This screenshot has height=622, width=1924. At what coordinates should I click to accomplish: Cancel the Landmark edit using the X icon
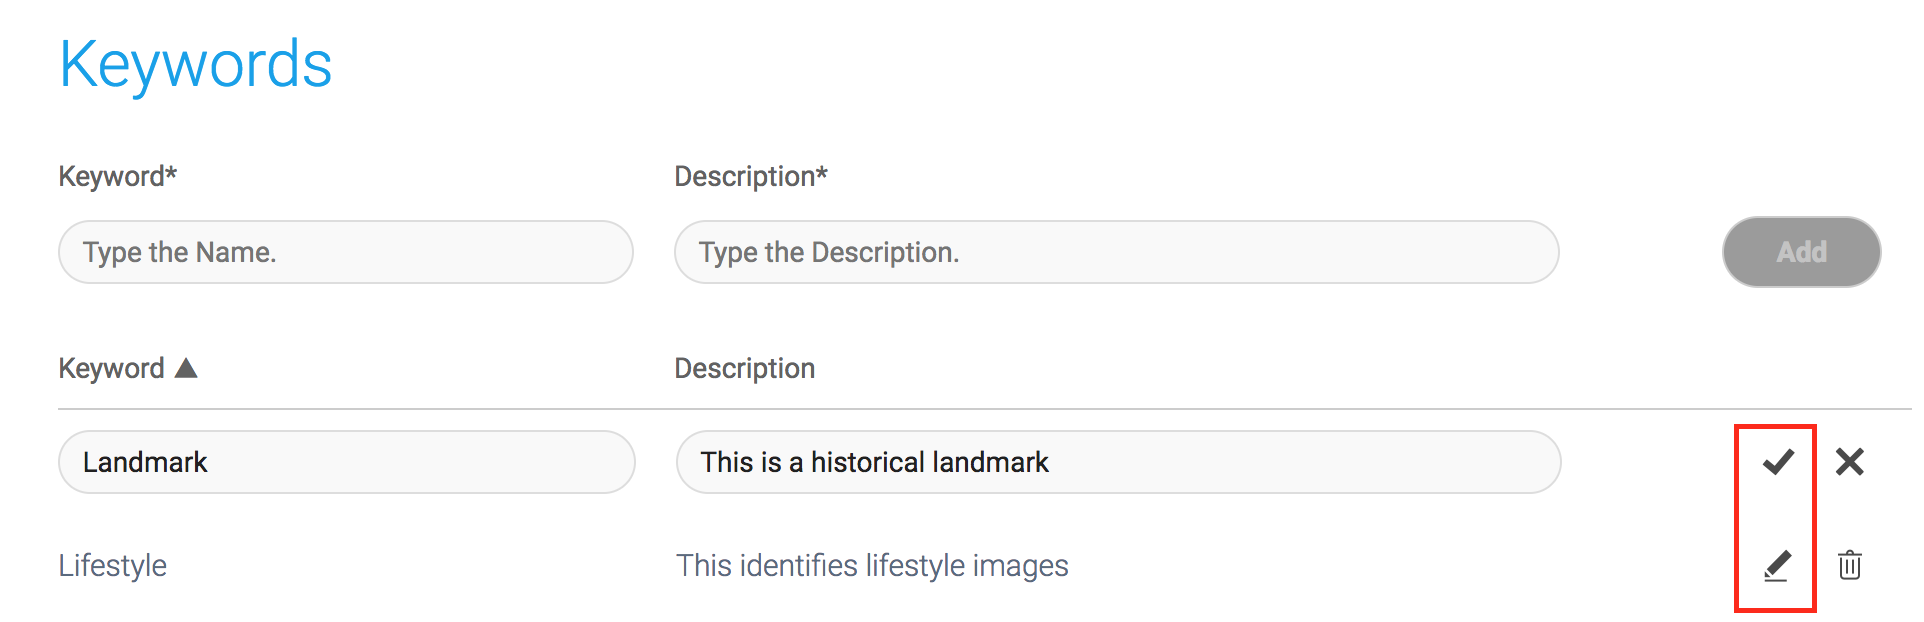[1850, 461]
